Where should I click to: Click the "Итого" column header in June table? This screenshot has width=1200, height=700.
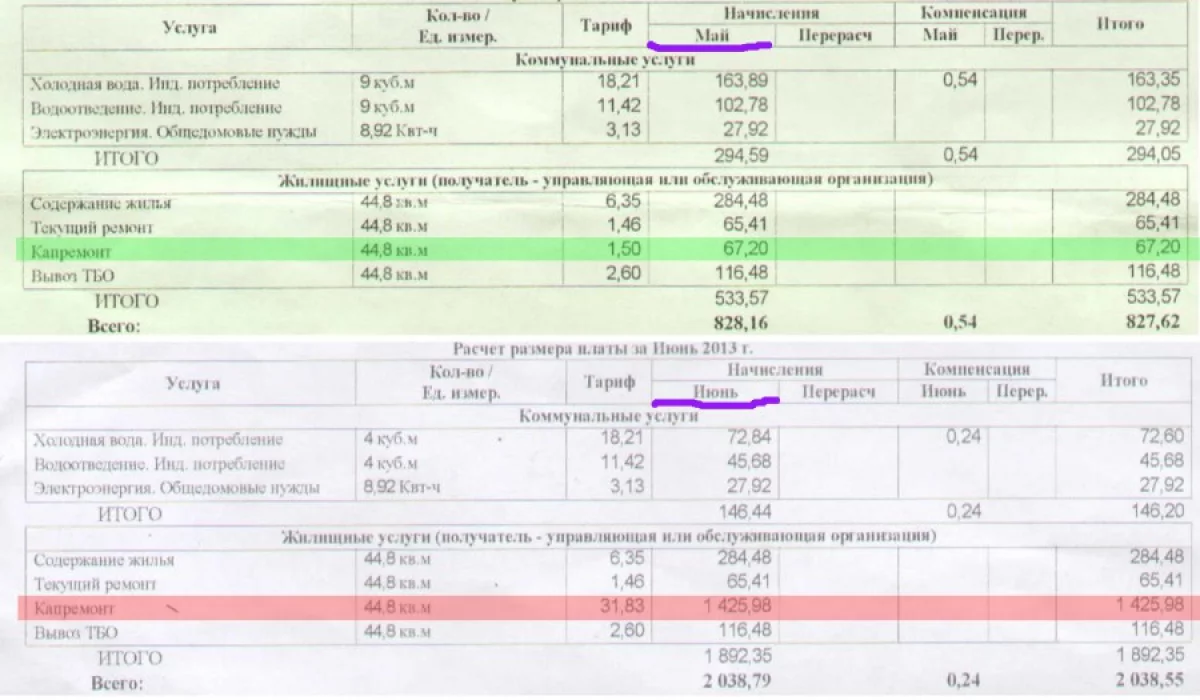[1124, 380]
